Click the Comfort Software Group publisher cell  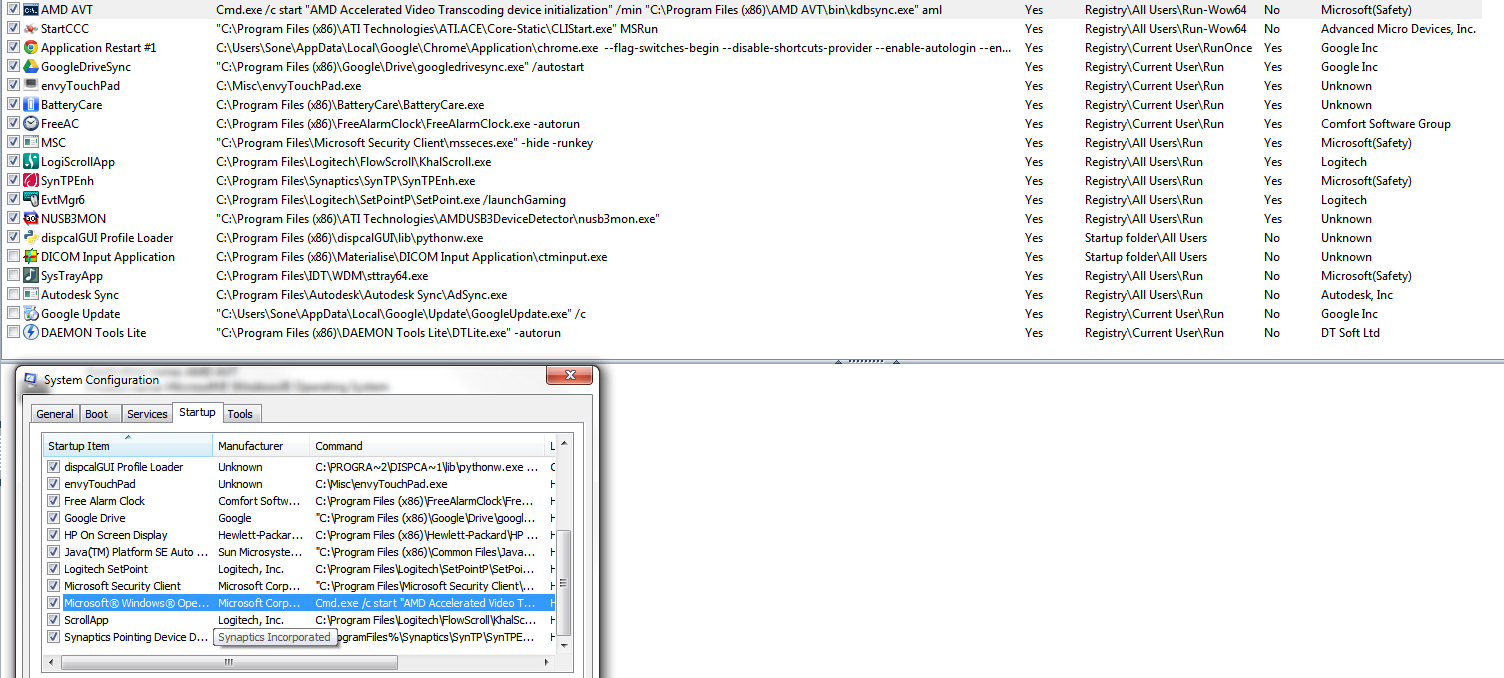1385,124
